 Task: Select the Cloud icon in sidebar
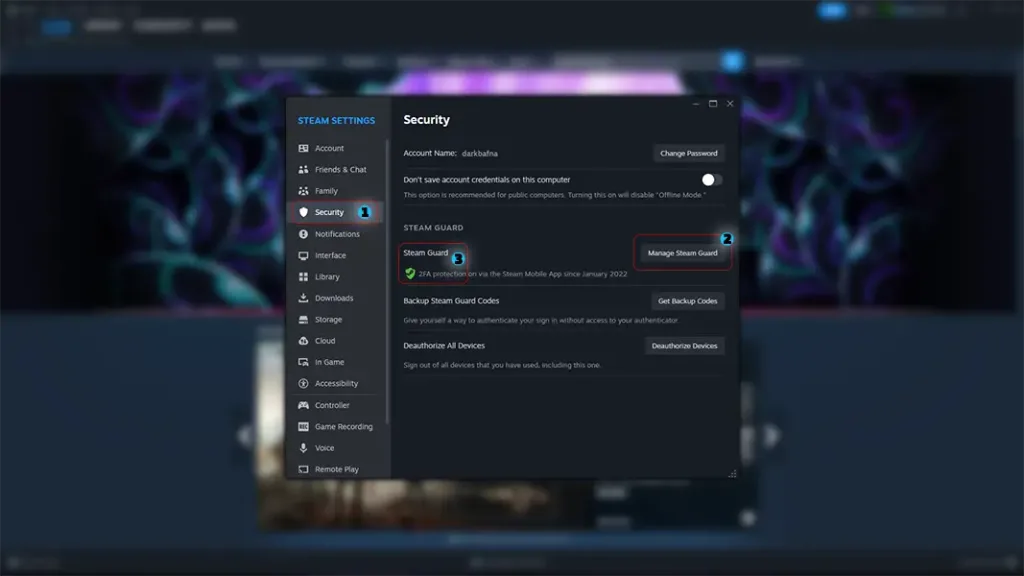click(304, 341)
